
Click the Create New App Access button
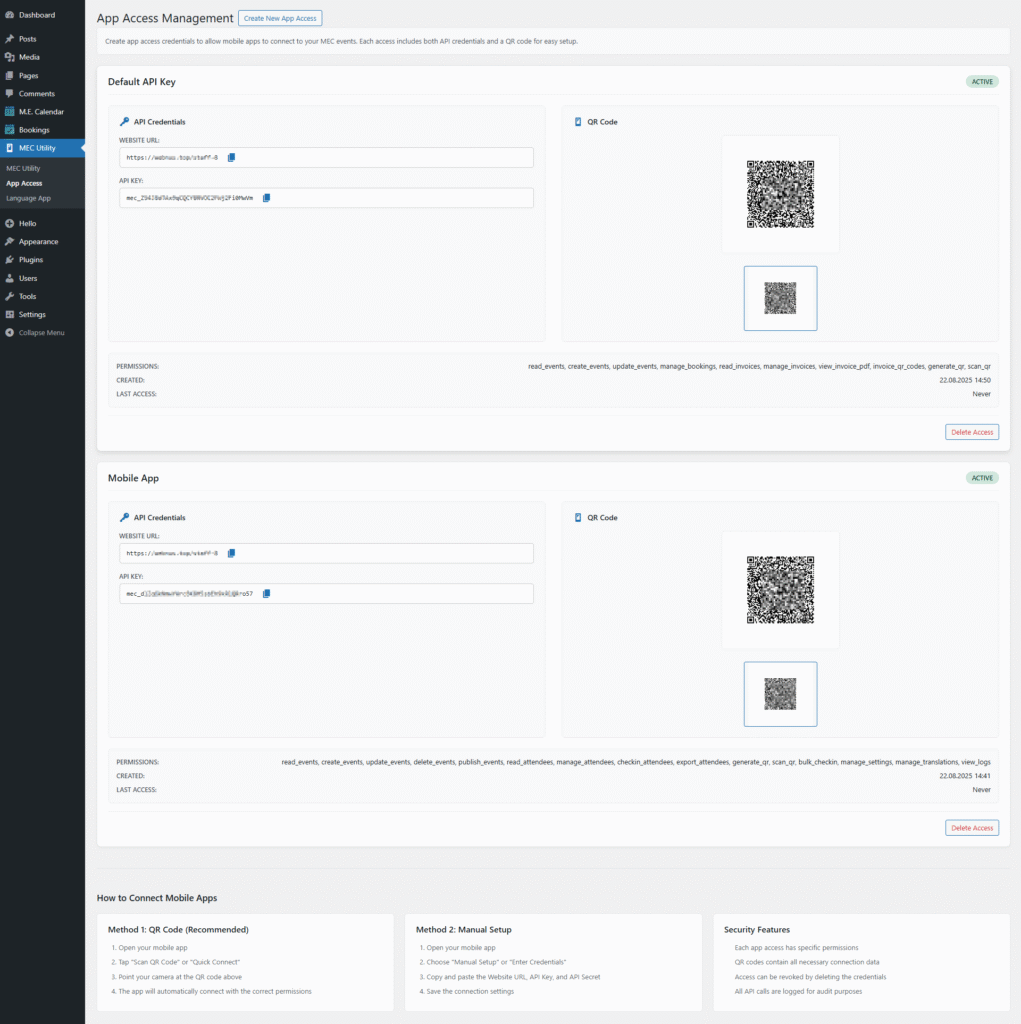click(280, 18)
